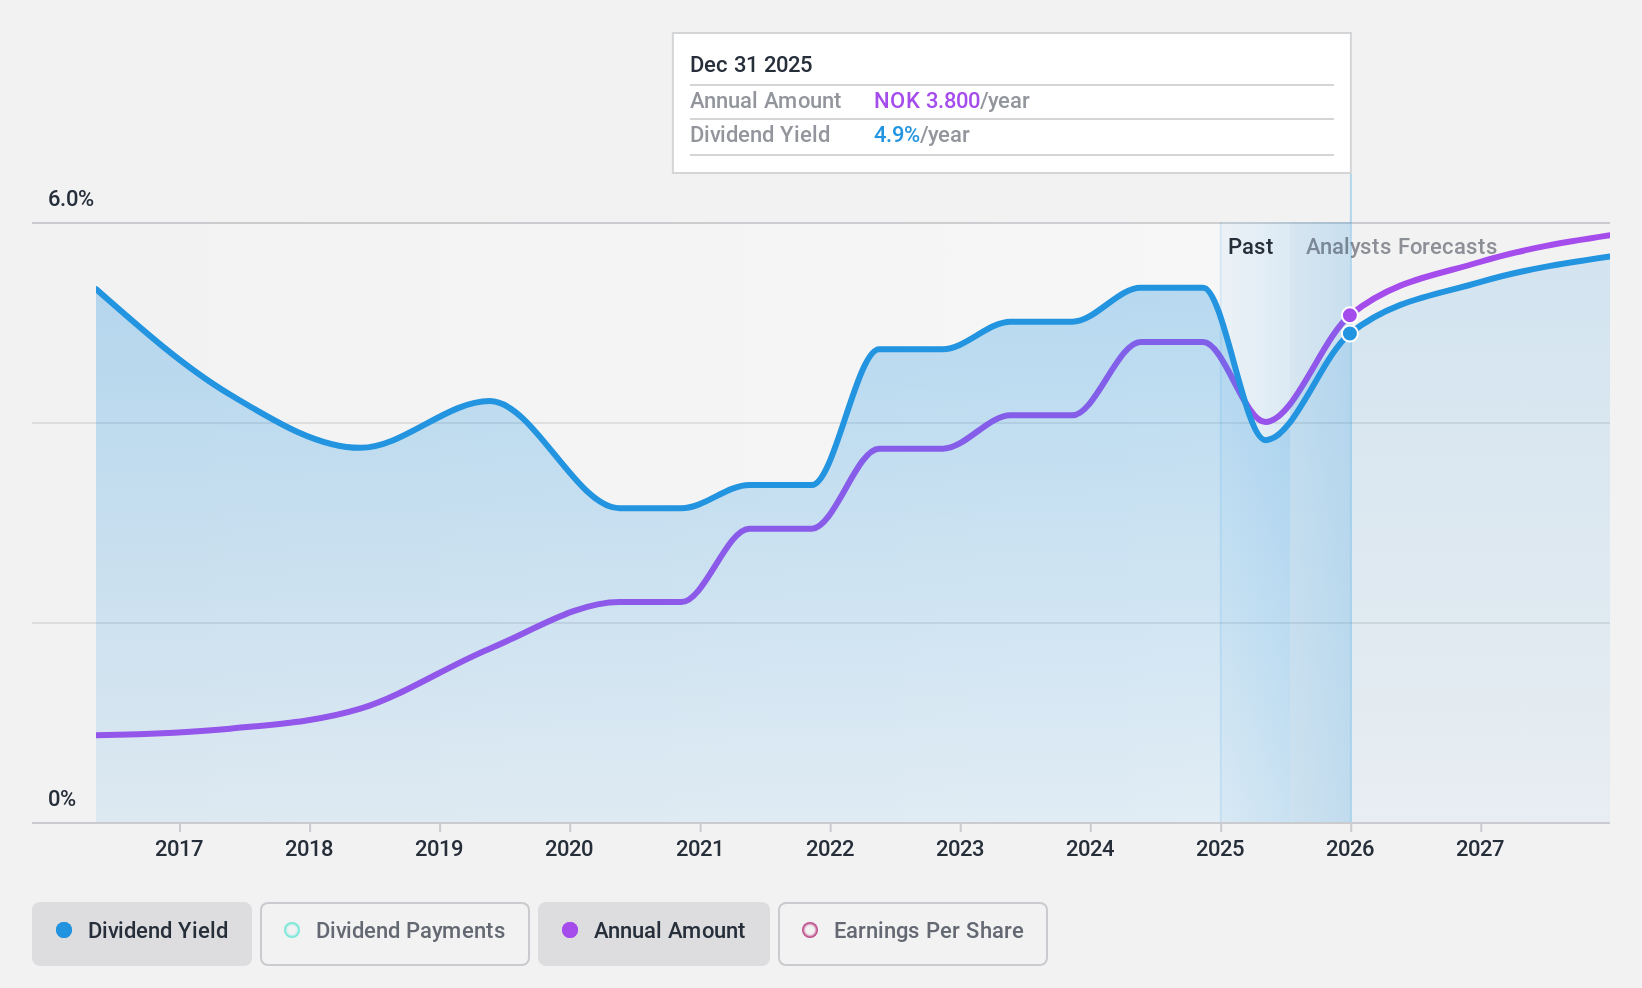Toggle the Dividend Yield series off
Screen dimensions: 1642x988
pyautogui.click(x=142, y=934)
